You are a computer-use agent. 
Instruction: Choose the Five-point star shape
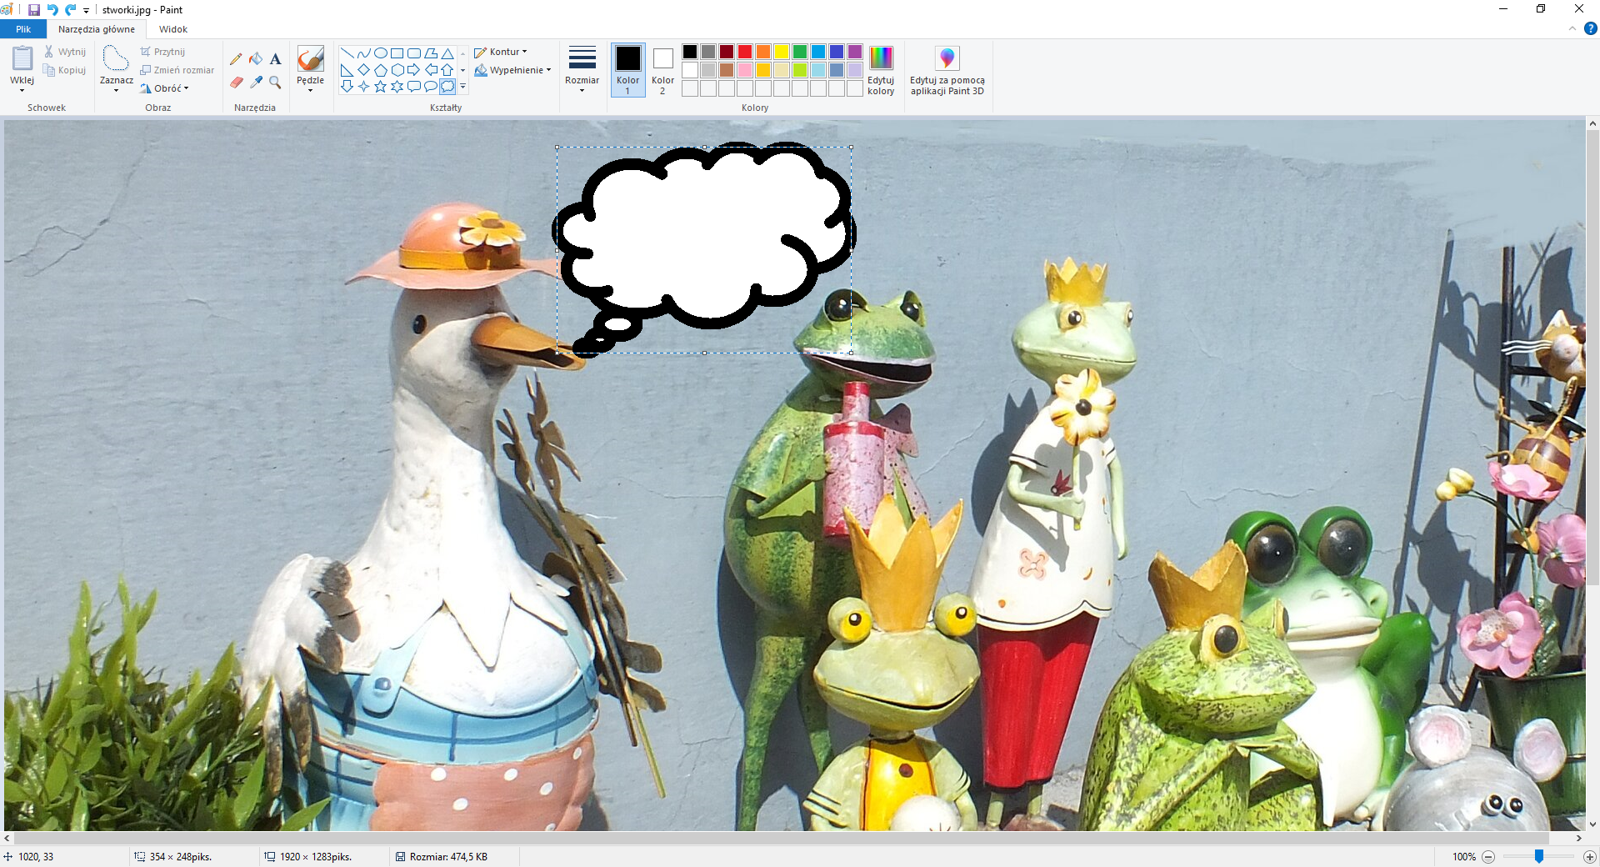pyautogui.click(x=381, y=86)
